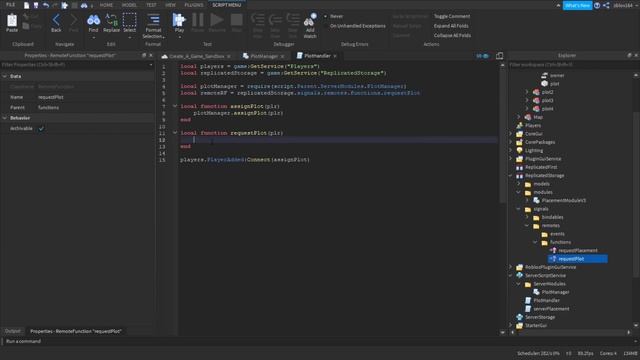Image resolution: width=640 pixels, height=360 pixels.
Task: Collapse the Data properties section
Action: pyautogui.click(x=4, y=76)
